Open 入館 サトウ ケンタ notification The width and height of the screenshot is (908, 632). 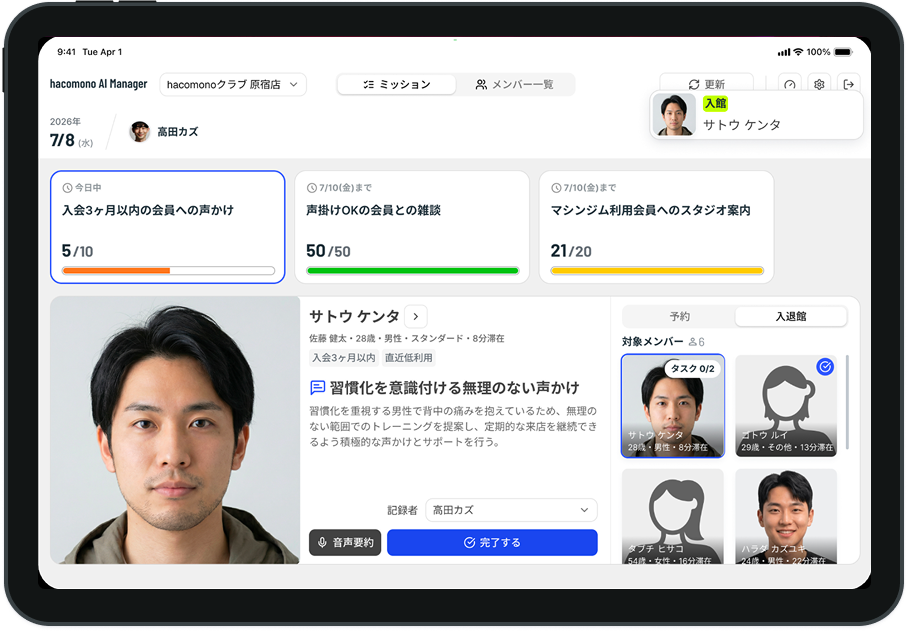[756, 115]
